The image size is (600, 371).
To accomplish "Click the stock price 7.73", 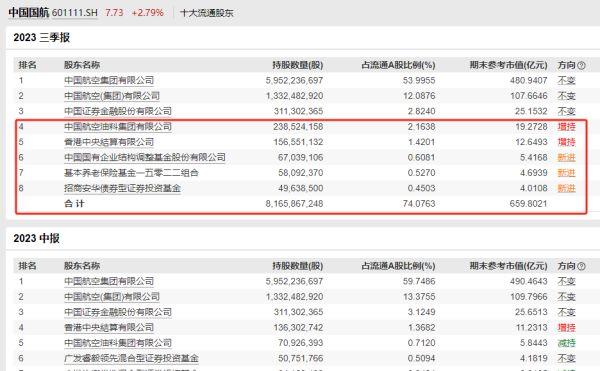I will (114, 13).
